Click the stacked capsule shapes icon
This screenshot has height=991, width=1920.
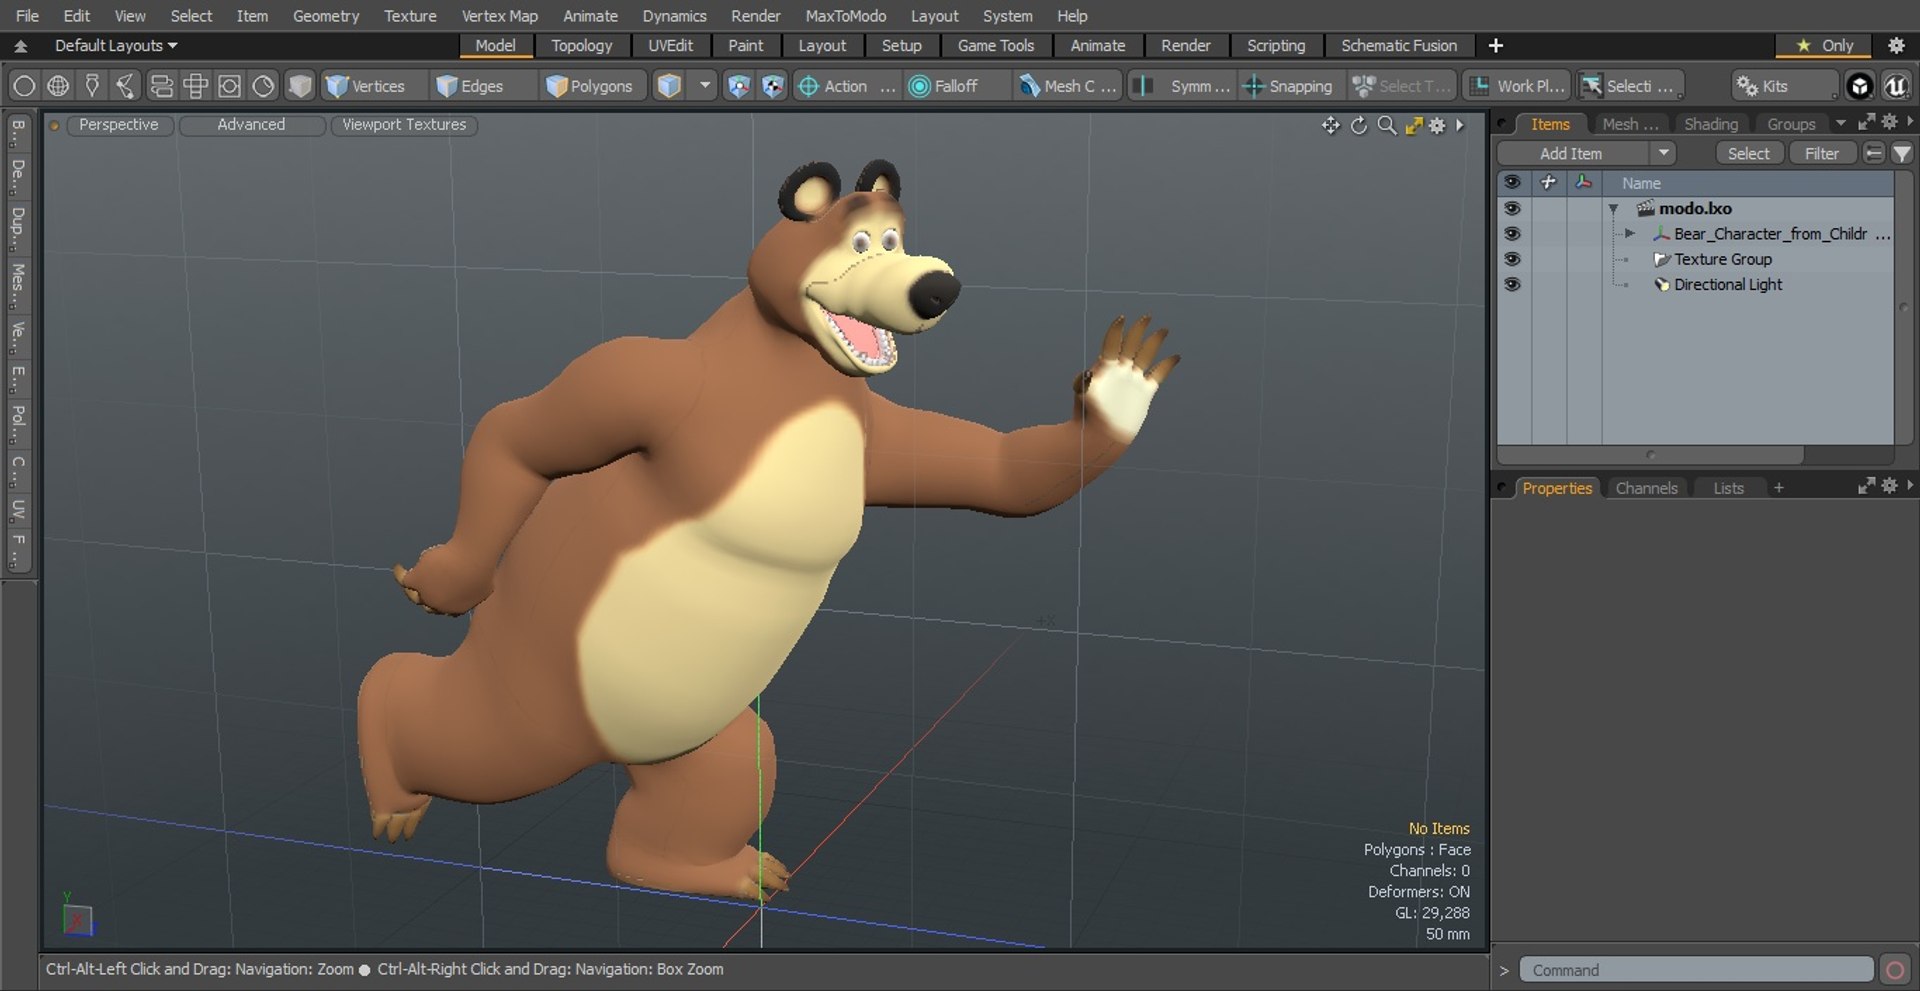161,86
